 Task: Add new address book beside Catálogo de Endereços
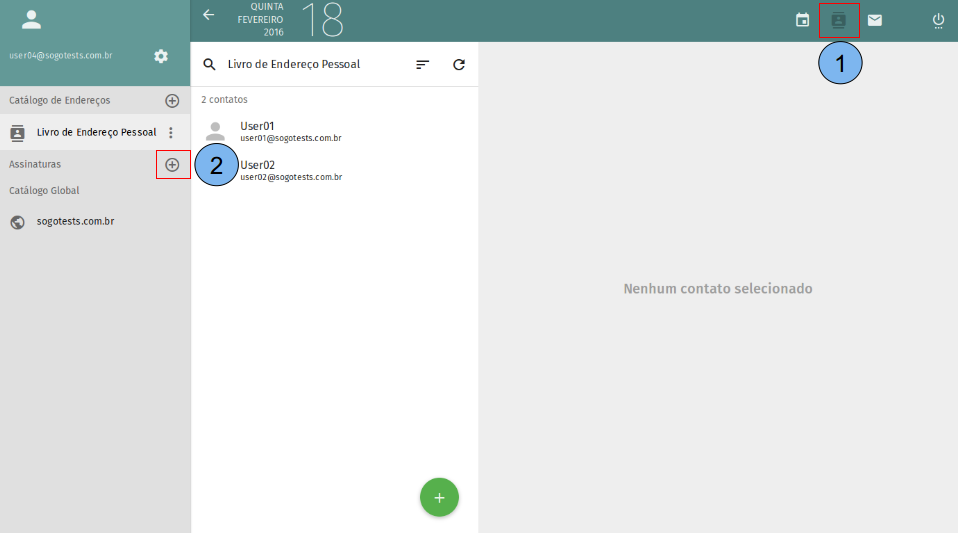click(172, 100)
